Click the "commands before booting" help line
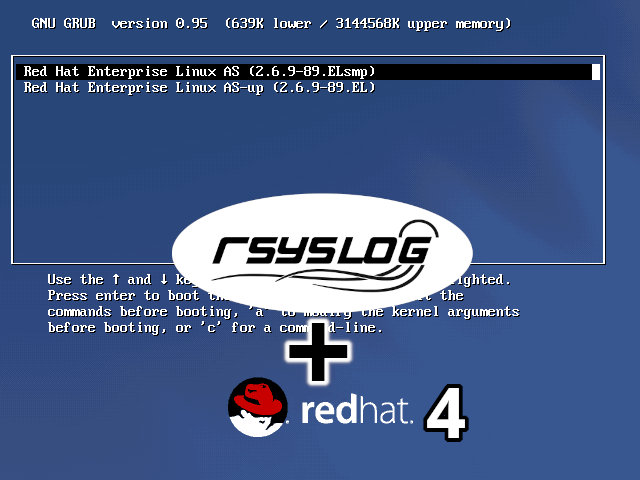 click(283, 312)
